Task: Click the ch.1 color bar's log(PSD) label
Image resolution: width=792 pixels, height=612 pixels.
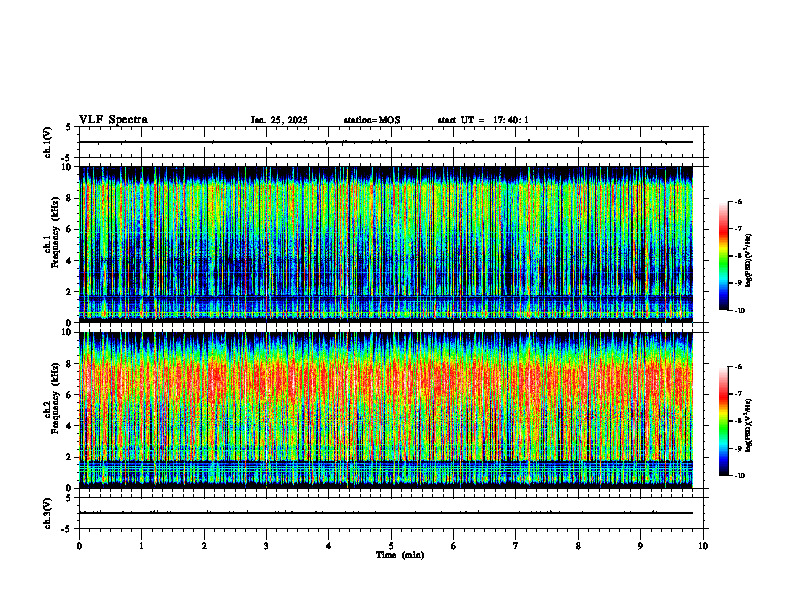Action: [x=749, y=261]
